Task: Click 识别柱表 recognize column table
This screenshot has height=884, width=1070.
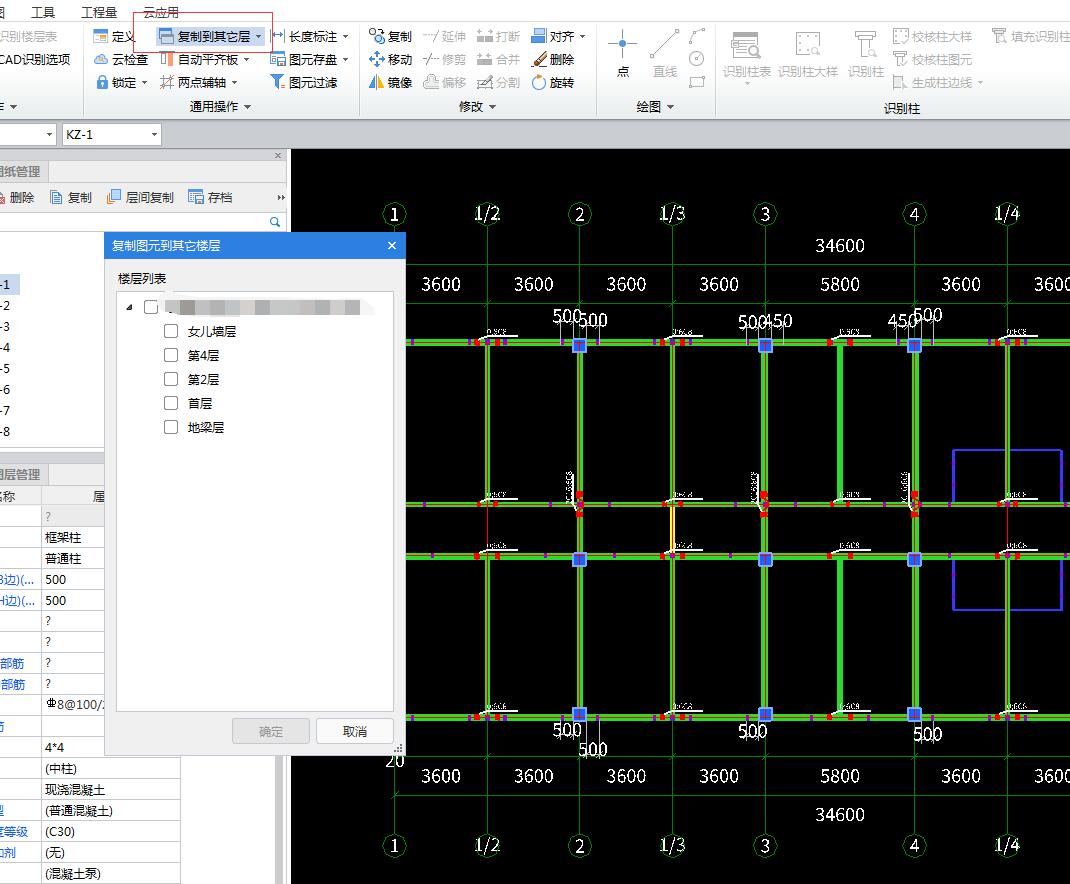Action: (747, 55)
